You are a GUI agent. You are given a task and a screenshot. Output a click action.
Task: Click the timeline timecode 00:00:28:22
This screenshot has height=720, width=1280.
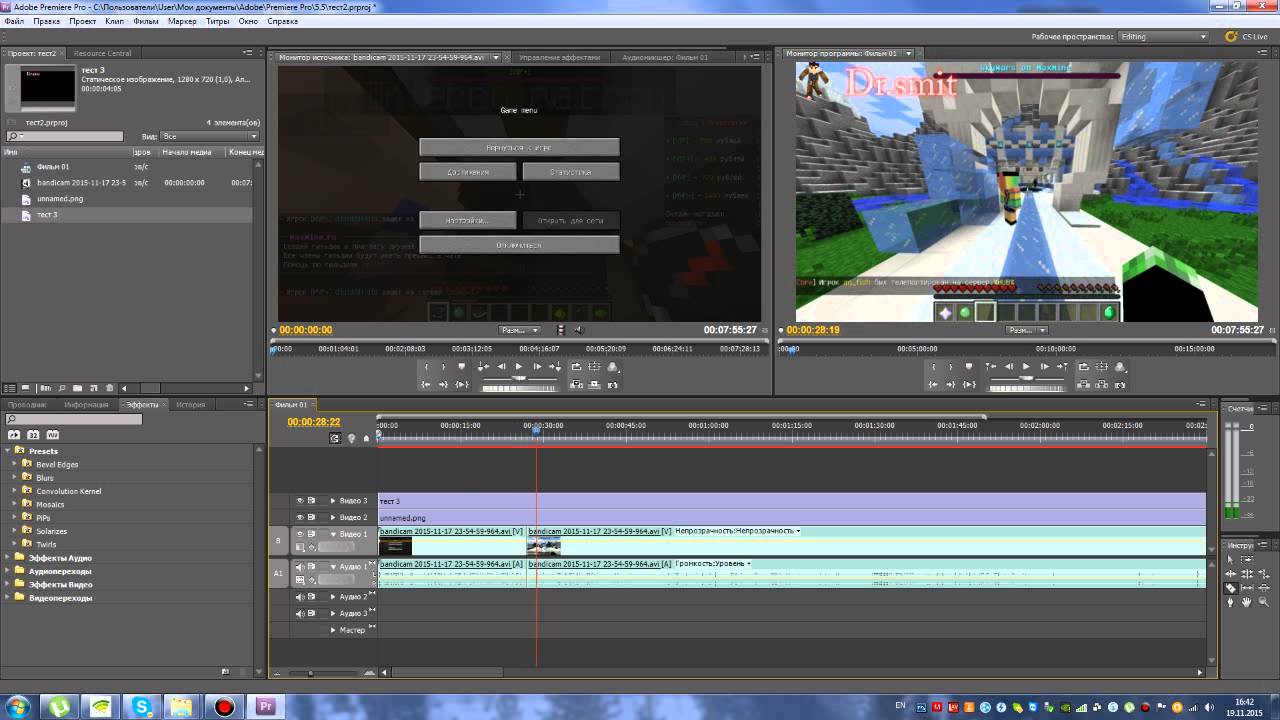click(314, 422)
